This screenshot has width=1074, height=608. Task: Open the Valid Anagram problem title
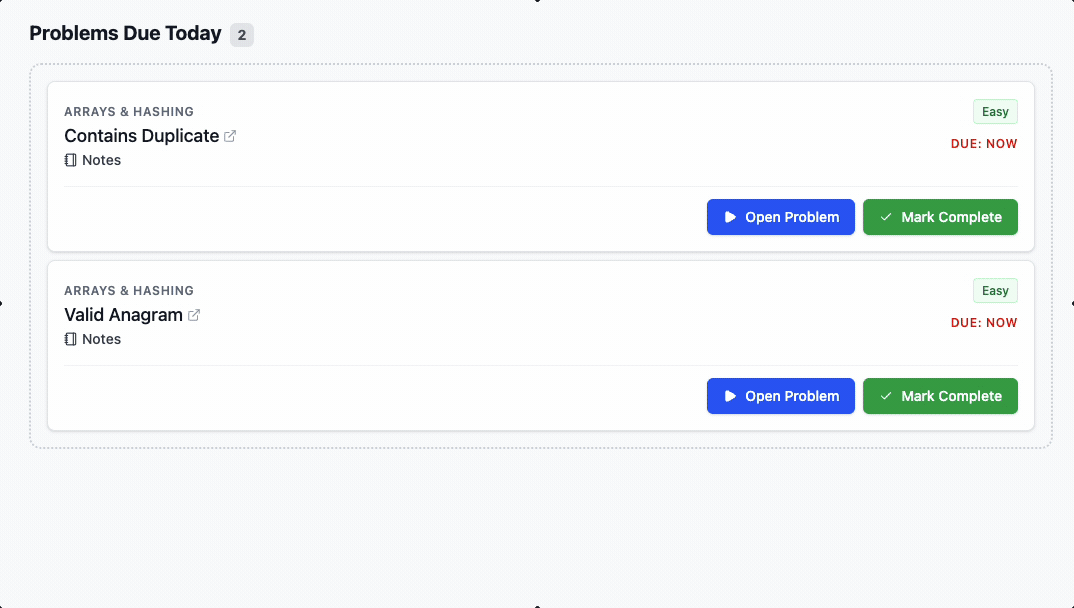pos(123,315)
